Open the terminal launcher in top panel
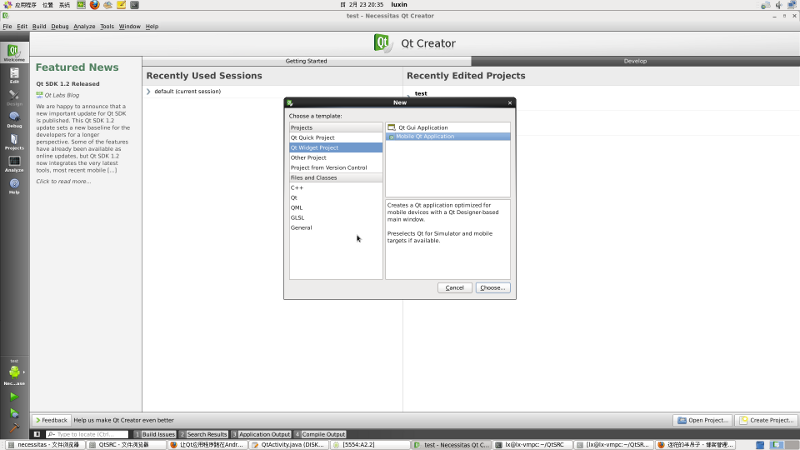 tap(134, 5)
